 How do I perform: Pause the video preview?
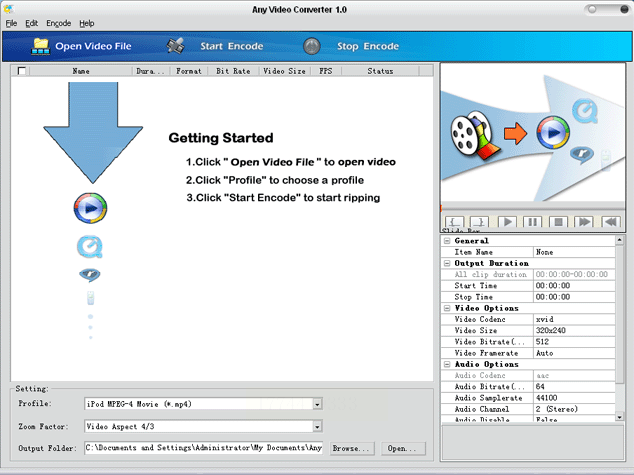[532, 222]
